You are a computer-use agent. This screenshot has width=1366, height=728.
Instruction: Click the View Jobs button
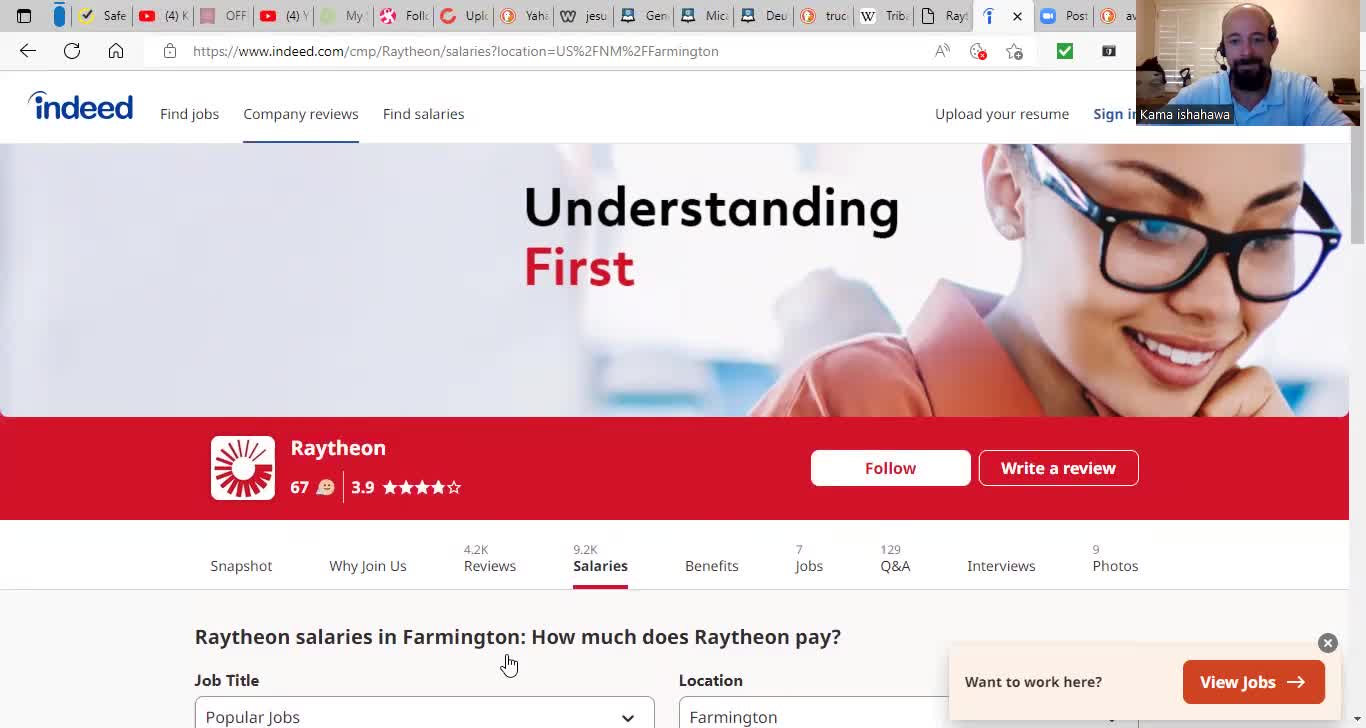tap(1254, 682)
